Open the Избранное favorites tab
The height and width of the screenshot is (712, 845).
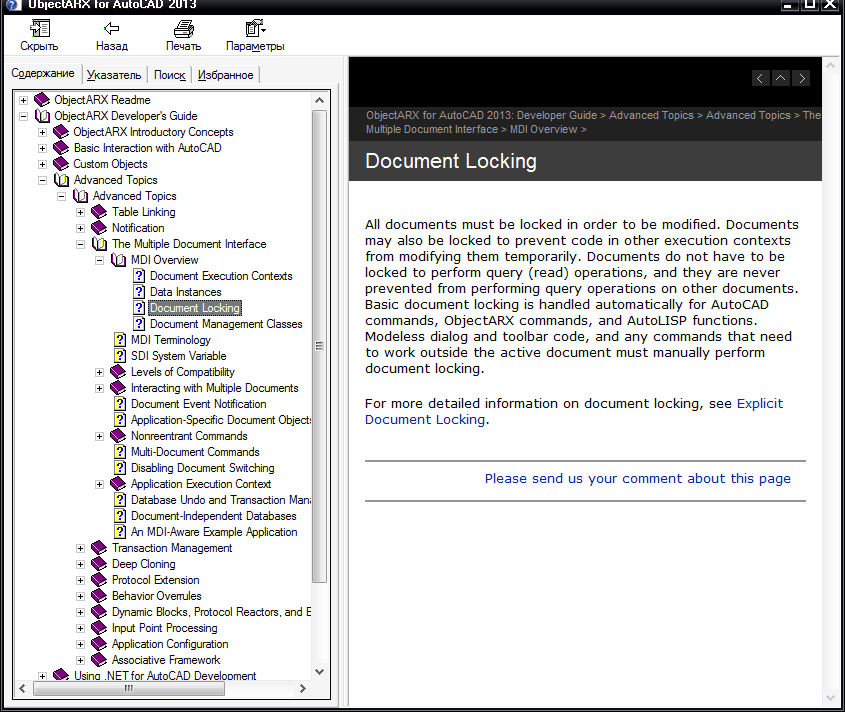pyautogui.click(x=225, y=75)
